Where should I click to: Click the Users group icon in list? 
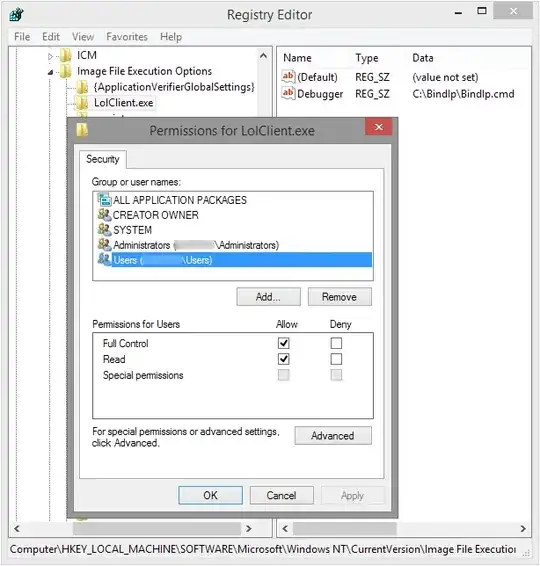point(104,259)
